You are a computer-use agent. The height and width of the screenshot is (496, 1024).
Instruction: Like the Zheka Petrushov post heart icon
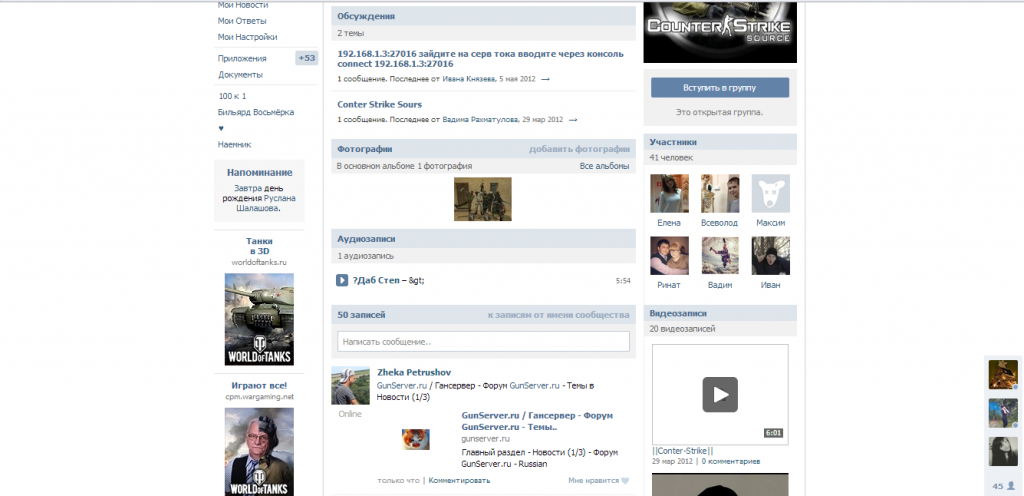[624, 480]
